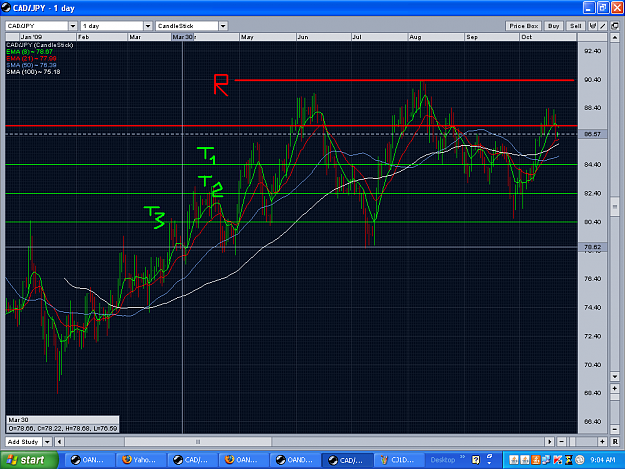Image resolution: width=625 pixels, height=469 pixels.
Task: Select the crosshair pointer tool icon
Action: click(593, 26)
